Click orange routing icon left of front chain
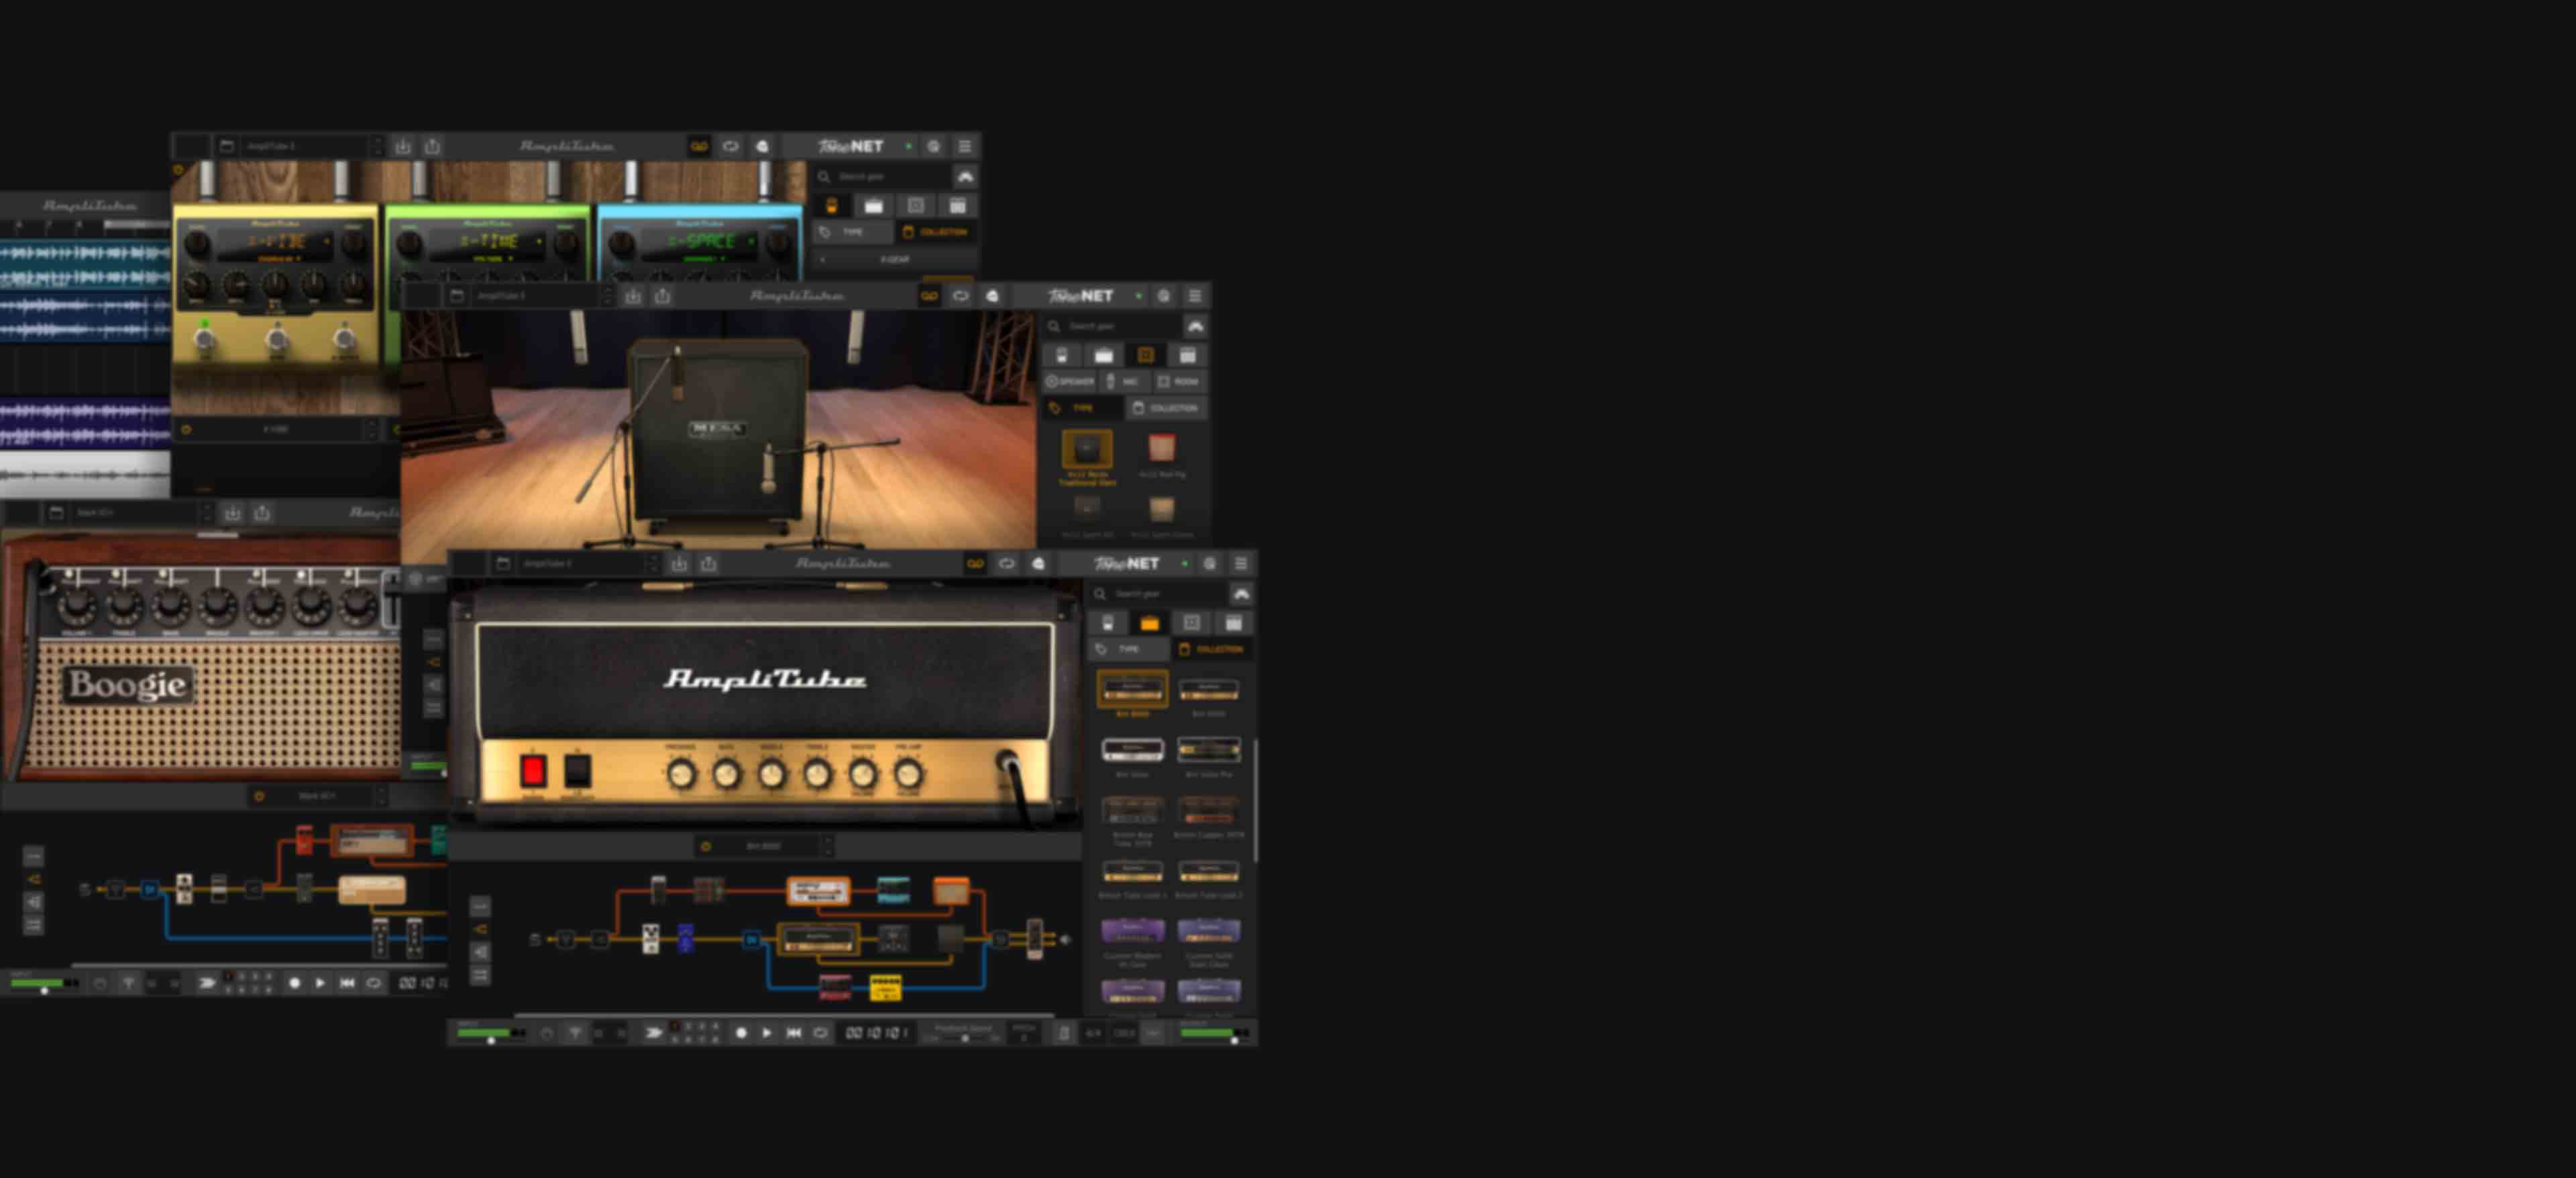 (480, 929)
